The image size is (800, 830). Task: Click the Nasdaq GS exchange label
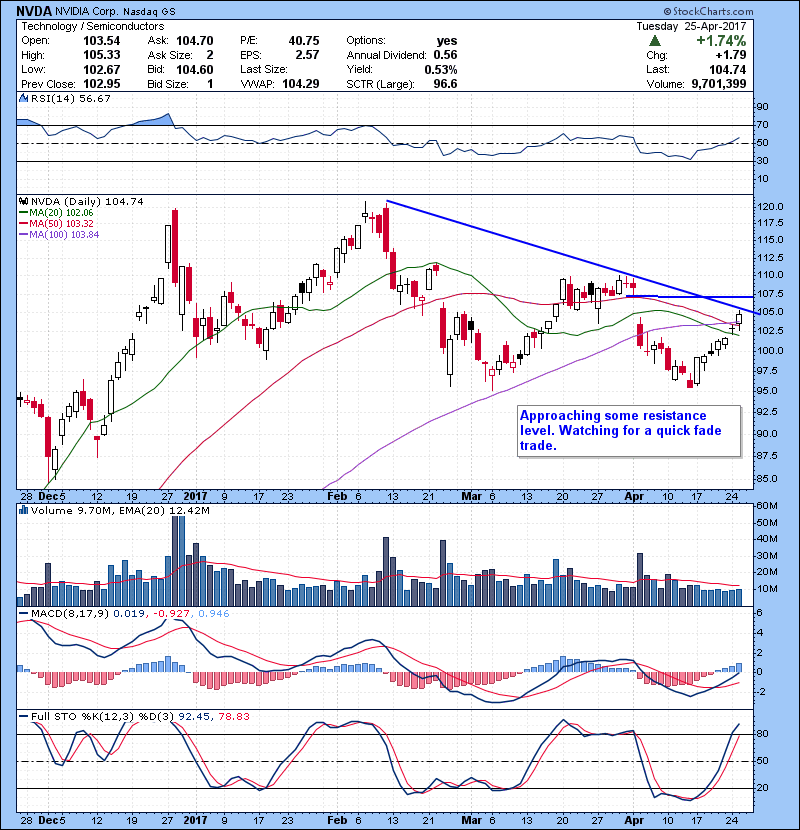tap(149, 12)
